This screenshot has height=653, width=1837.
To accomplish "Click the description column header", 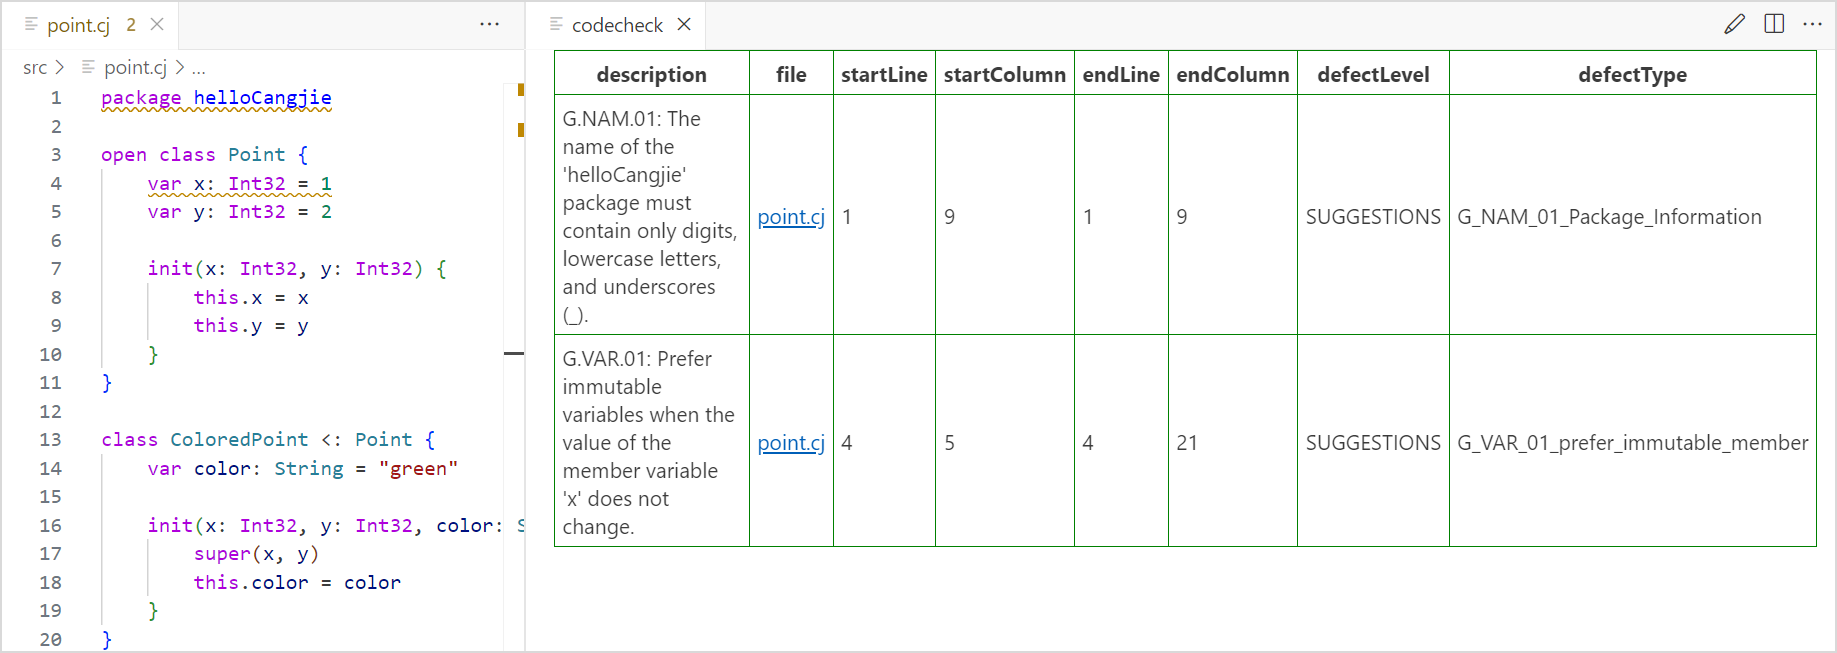I will click(651, 74).
